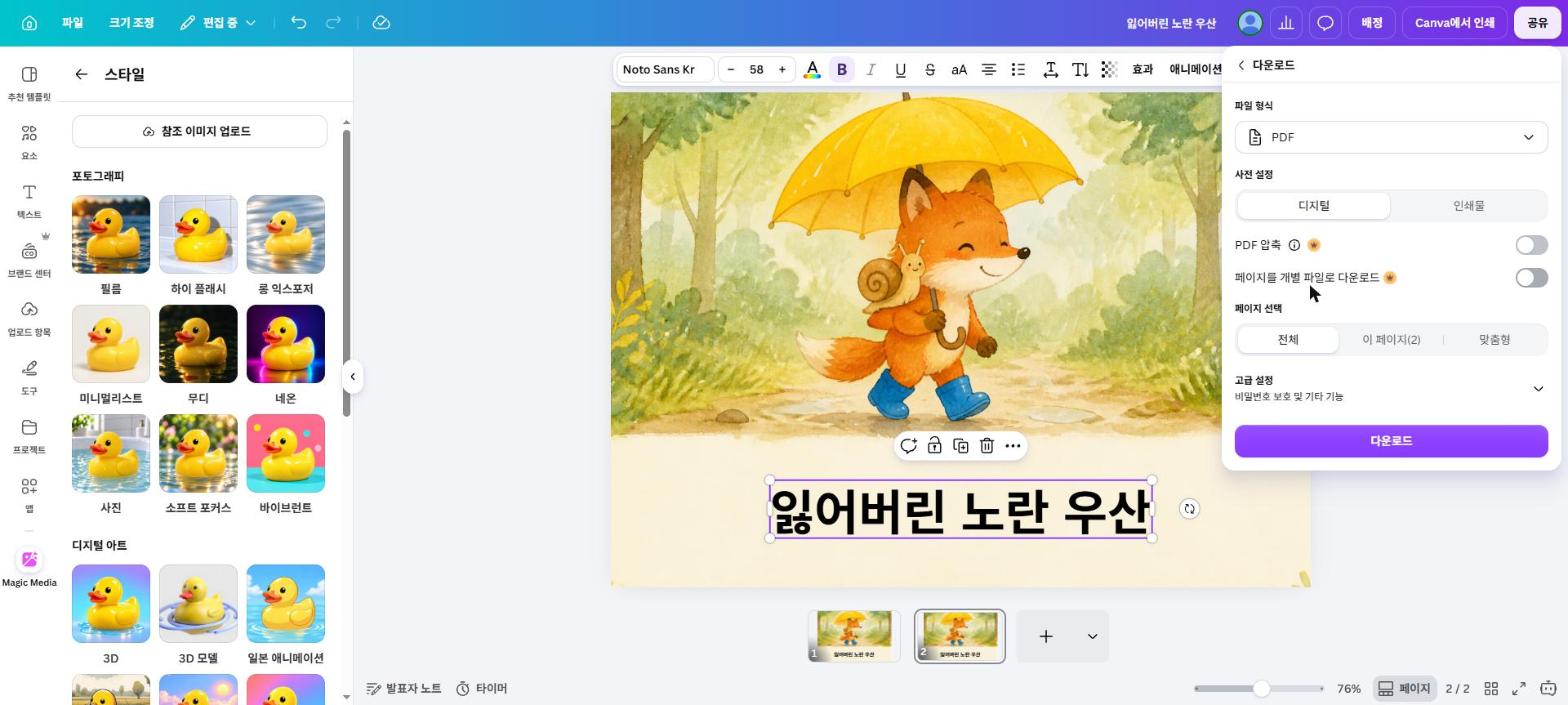Screen dimensions: 1568x705
Task: Collapse the left side panel
Action: click(352, 377)
